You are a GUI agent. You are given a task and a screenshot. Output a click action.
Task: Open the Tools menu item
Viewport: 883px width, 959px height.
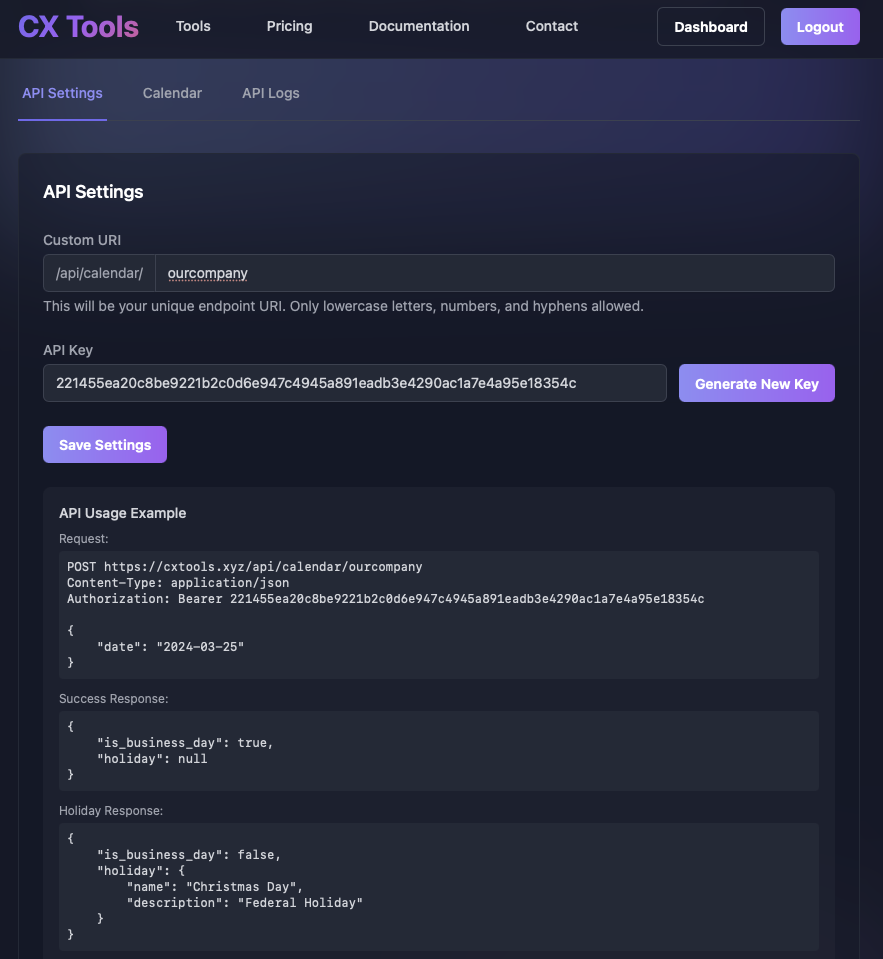(x=192, y=27)
